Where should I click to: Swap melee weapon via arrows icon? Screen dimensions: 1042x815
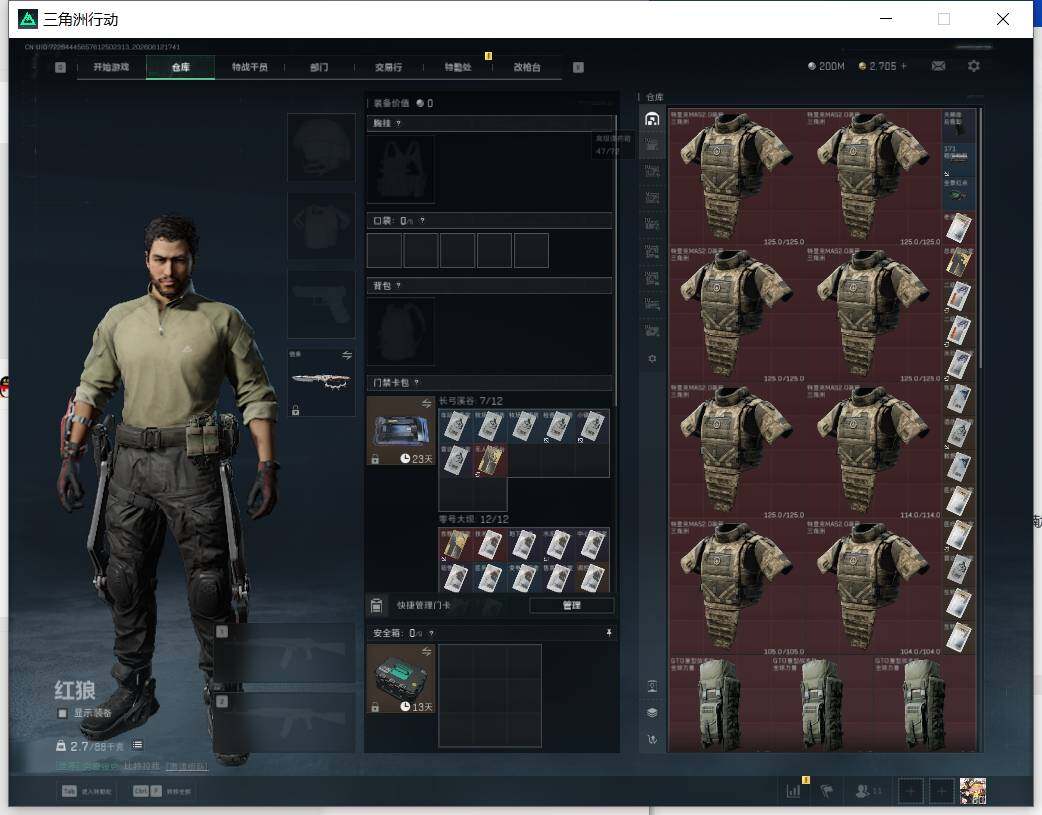coord(347,355)
